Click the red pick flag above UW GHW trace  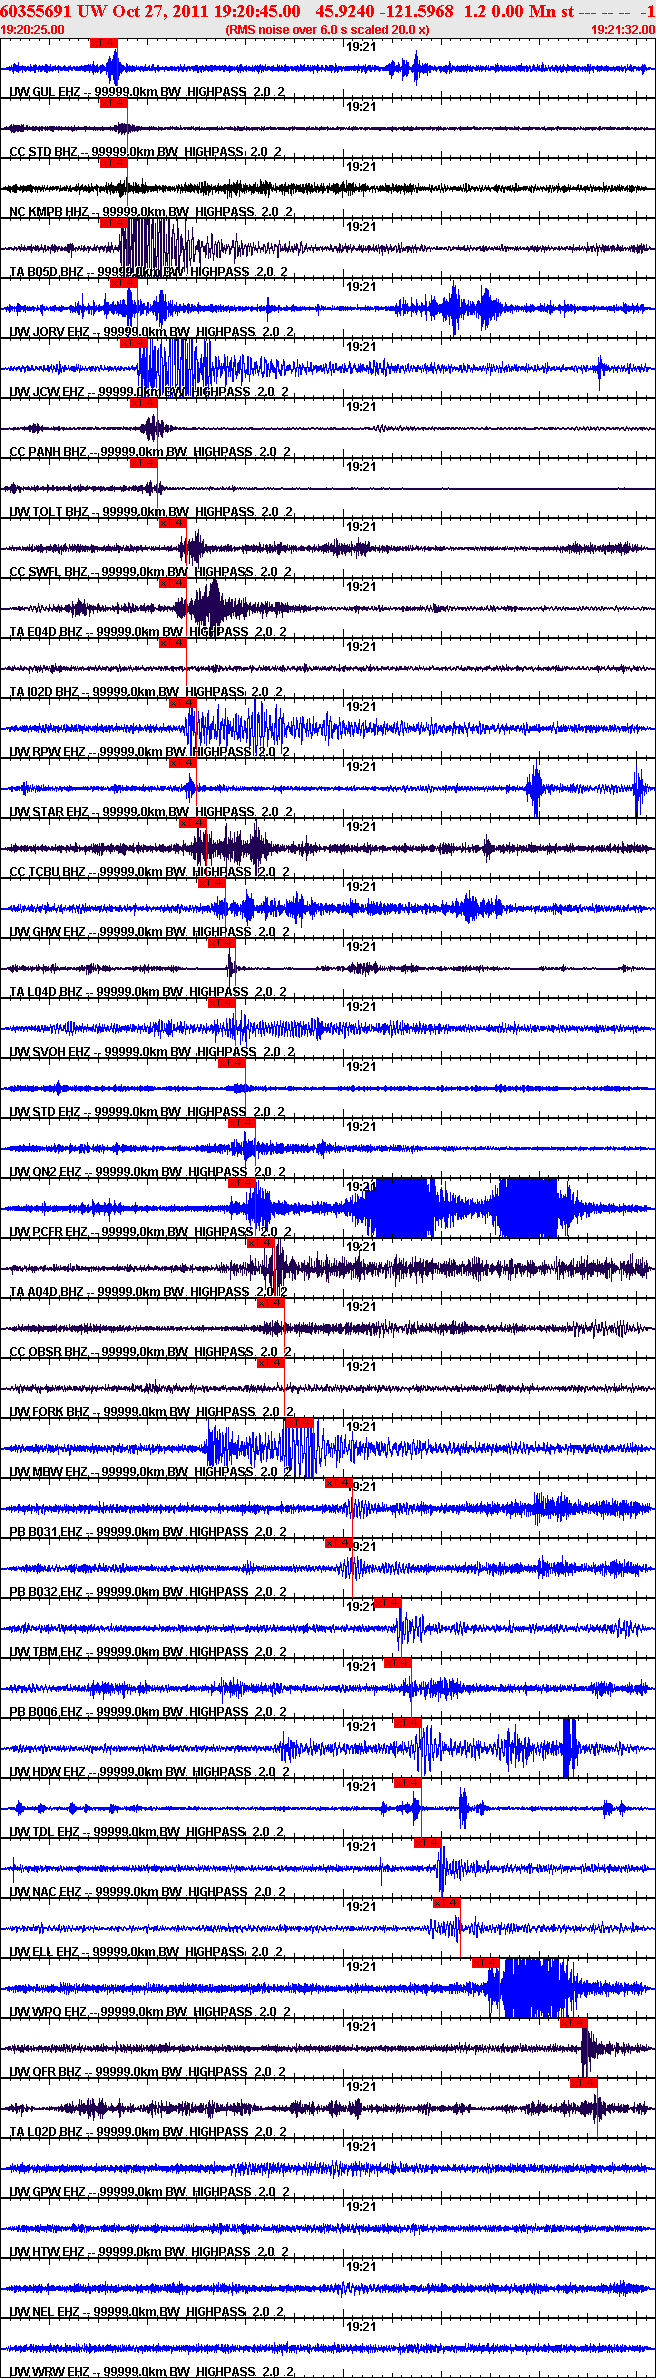point(211,883)
